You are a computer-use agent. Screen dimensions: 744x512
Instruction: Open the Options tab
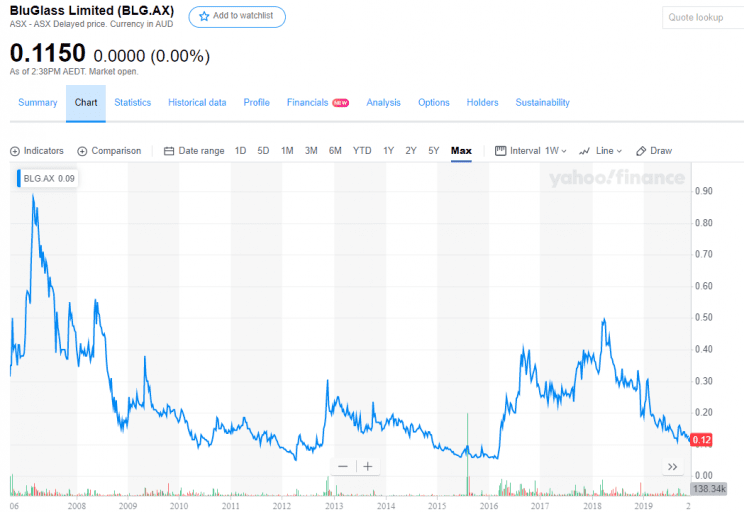(434, 102)
